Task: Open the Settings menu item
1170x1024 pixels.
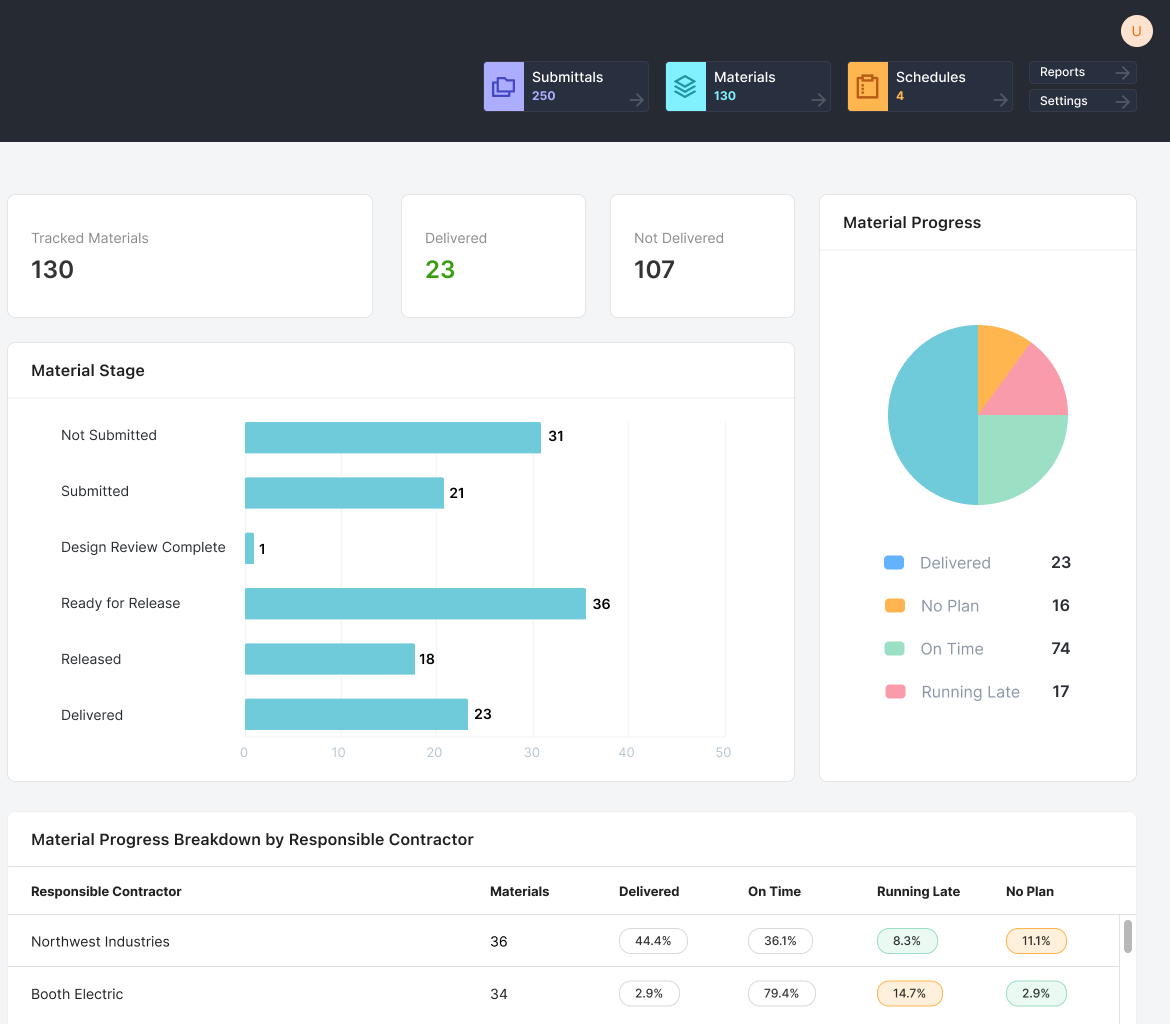Action: pos(1064,101)
